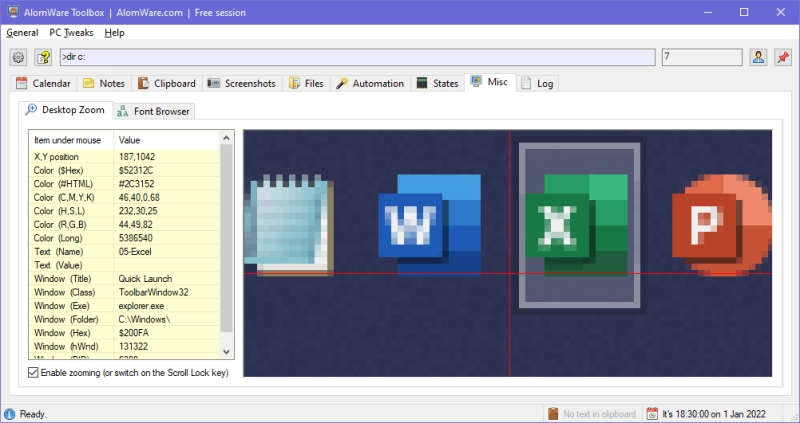Viewport: 800px width, 423px height.
Task: Uncheck the Enable zooming checkbox
Action: point(33,372)
